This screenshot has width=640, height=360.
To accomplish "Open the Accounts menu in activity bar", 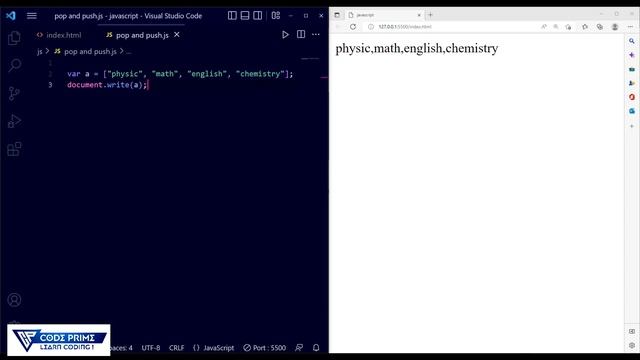I will pyautogui.click(x=14, y=300).
